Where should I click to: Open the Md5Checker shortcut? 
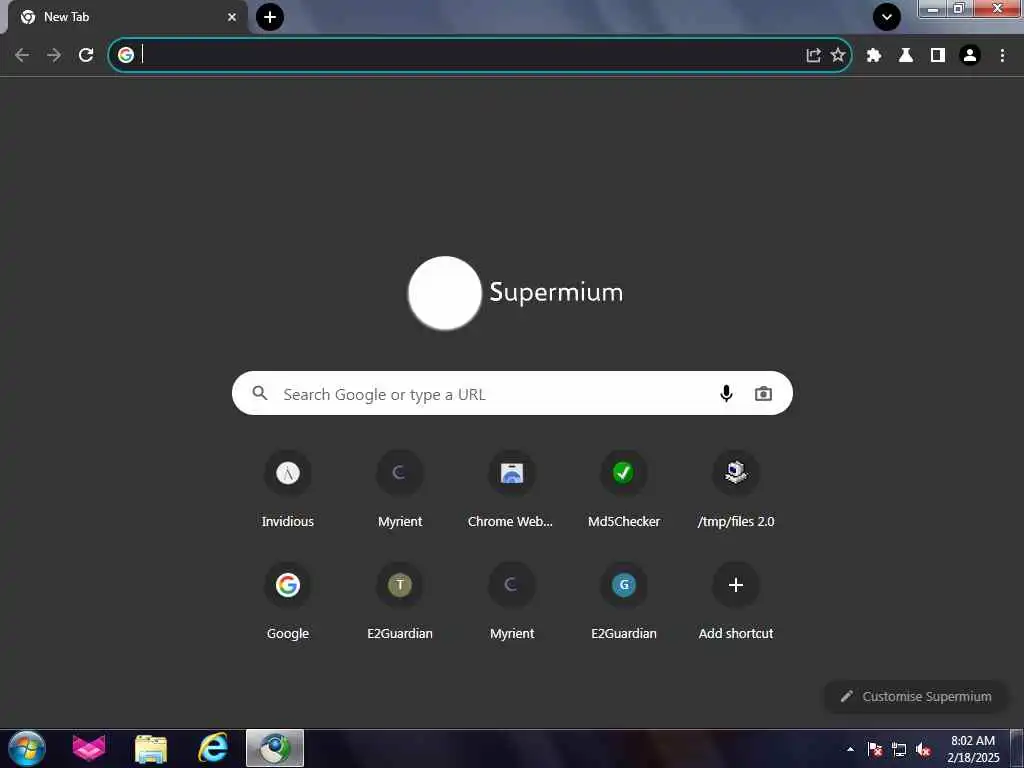[624, 488]
